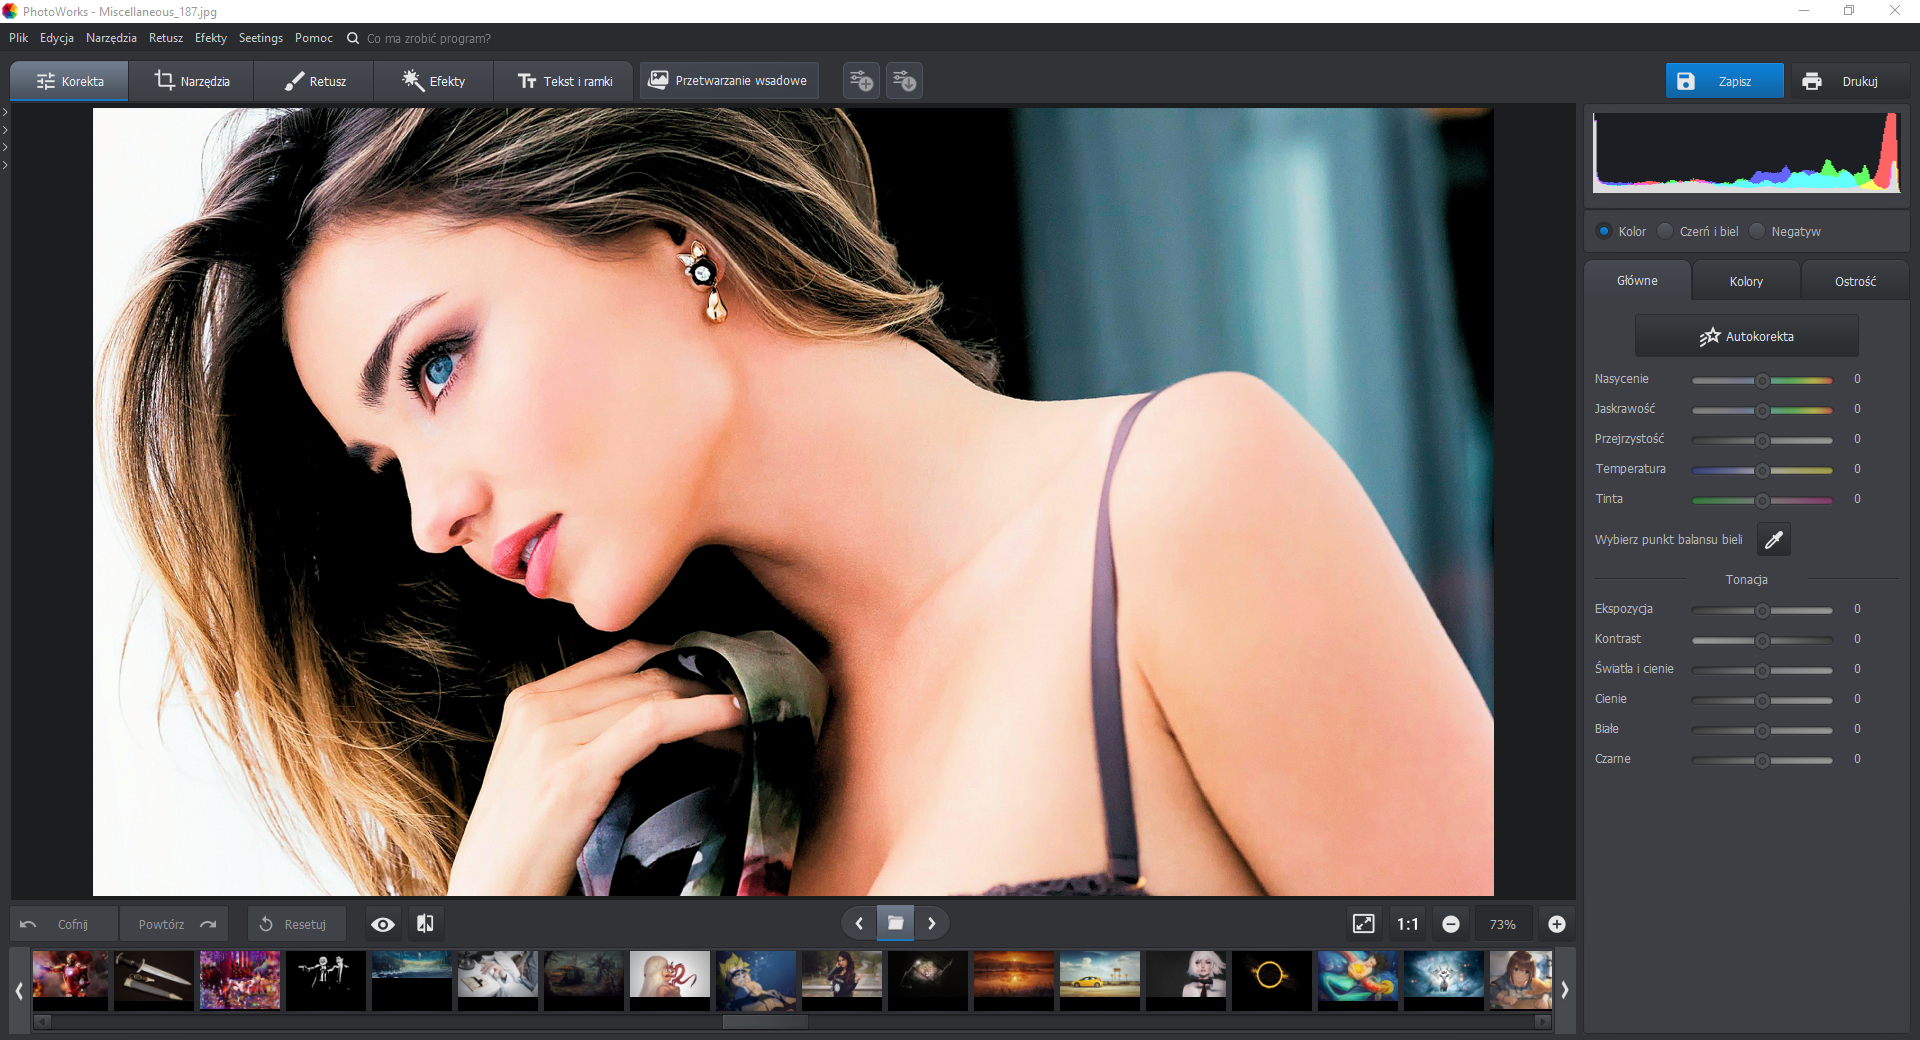Go to previous photo arrow
This screenshot has width=1920, height=1040.
click(859, 924)
